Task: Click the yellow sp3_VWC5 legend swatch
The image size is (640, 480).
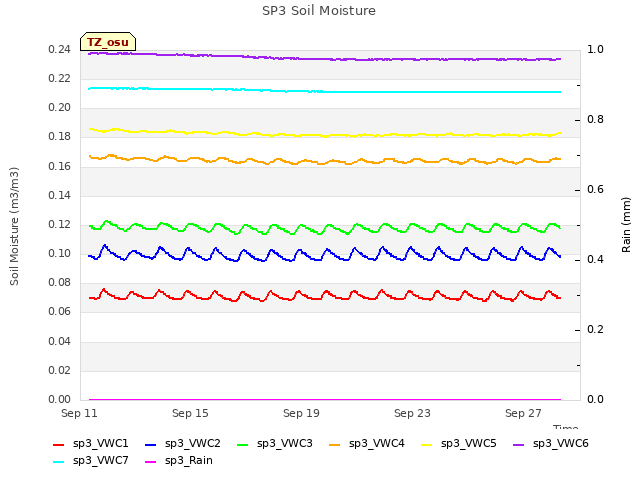Action: (427, 444)
